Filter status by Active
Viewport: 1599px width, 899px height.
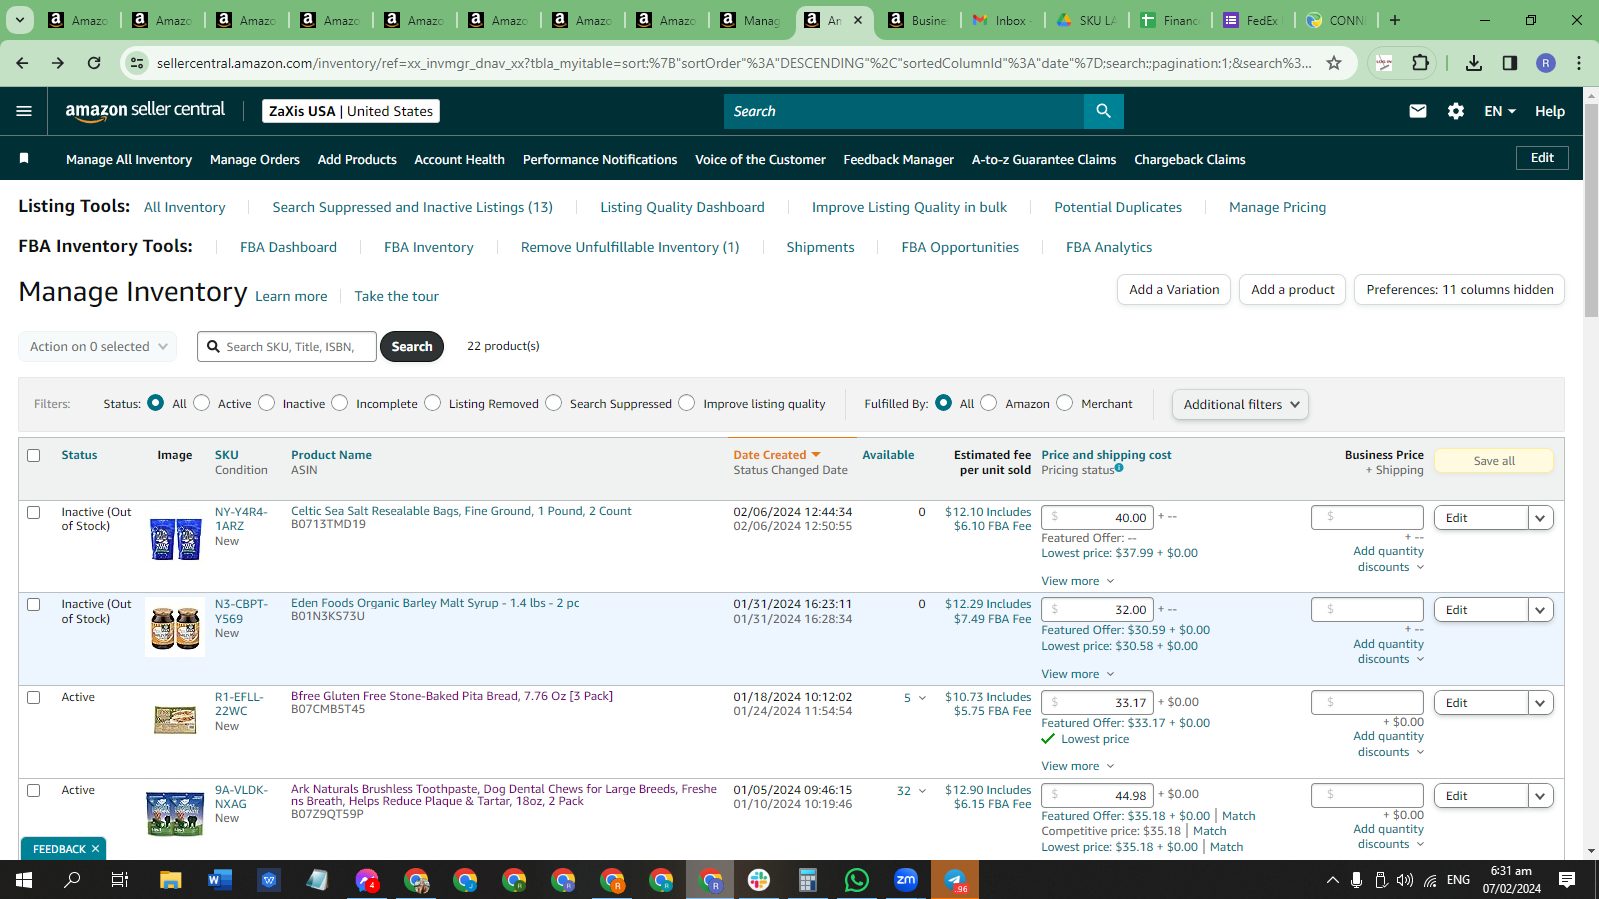(x=202, y=403)
